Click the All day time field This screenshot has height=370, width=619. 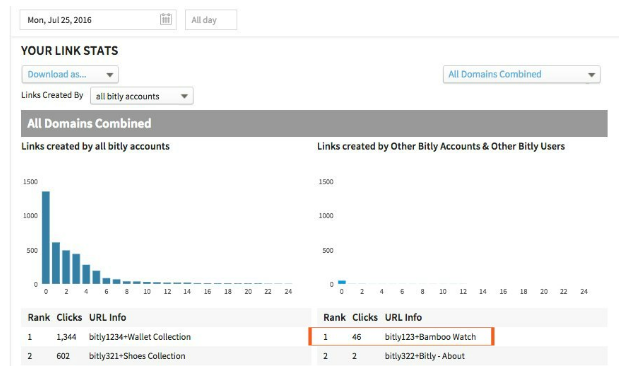211,19
